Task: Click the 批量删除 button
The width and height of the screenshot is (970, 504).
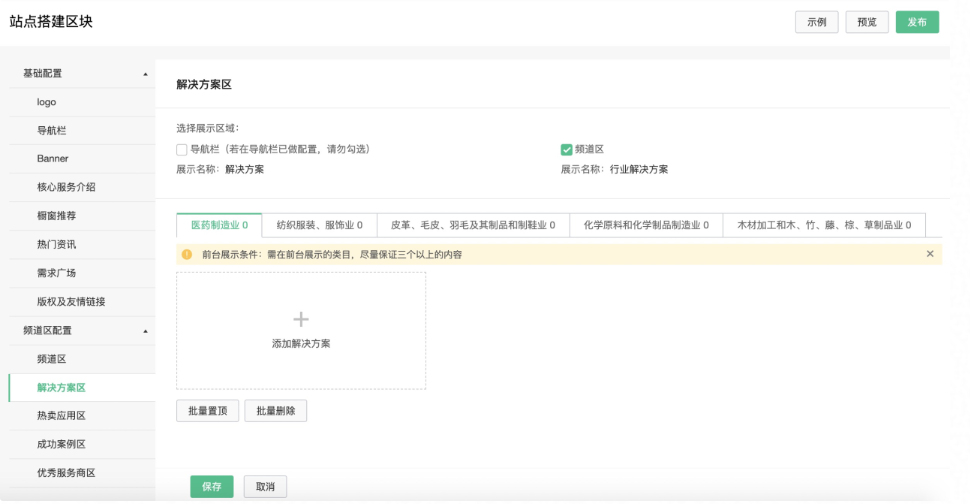Action: pyautogui.click(x=275, y=411)
